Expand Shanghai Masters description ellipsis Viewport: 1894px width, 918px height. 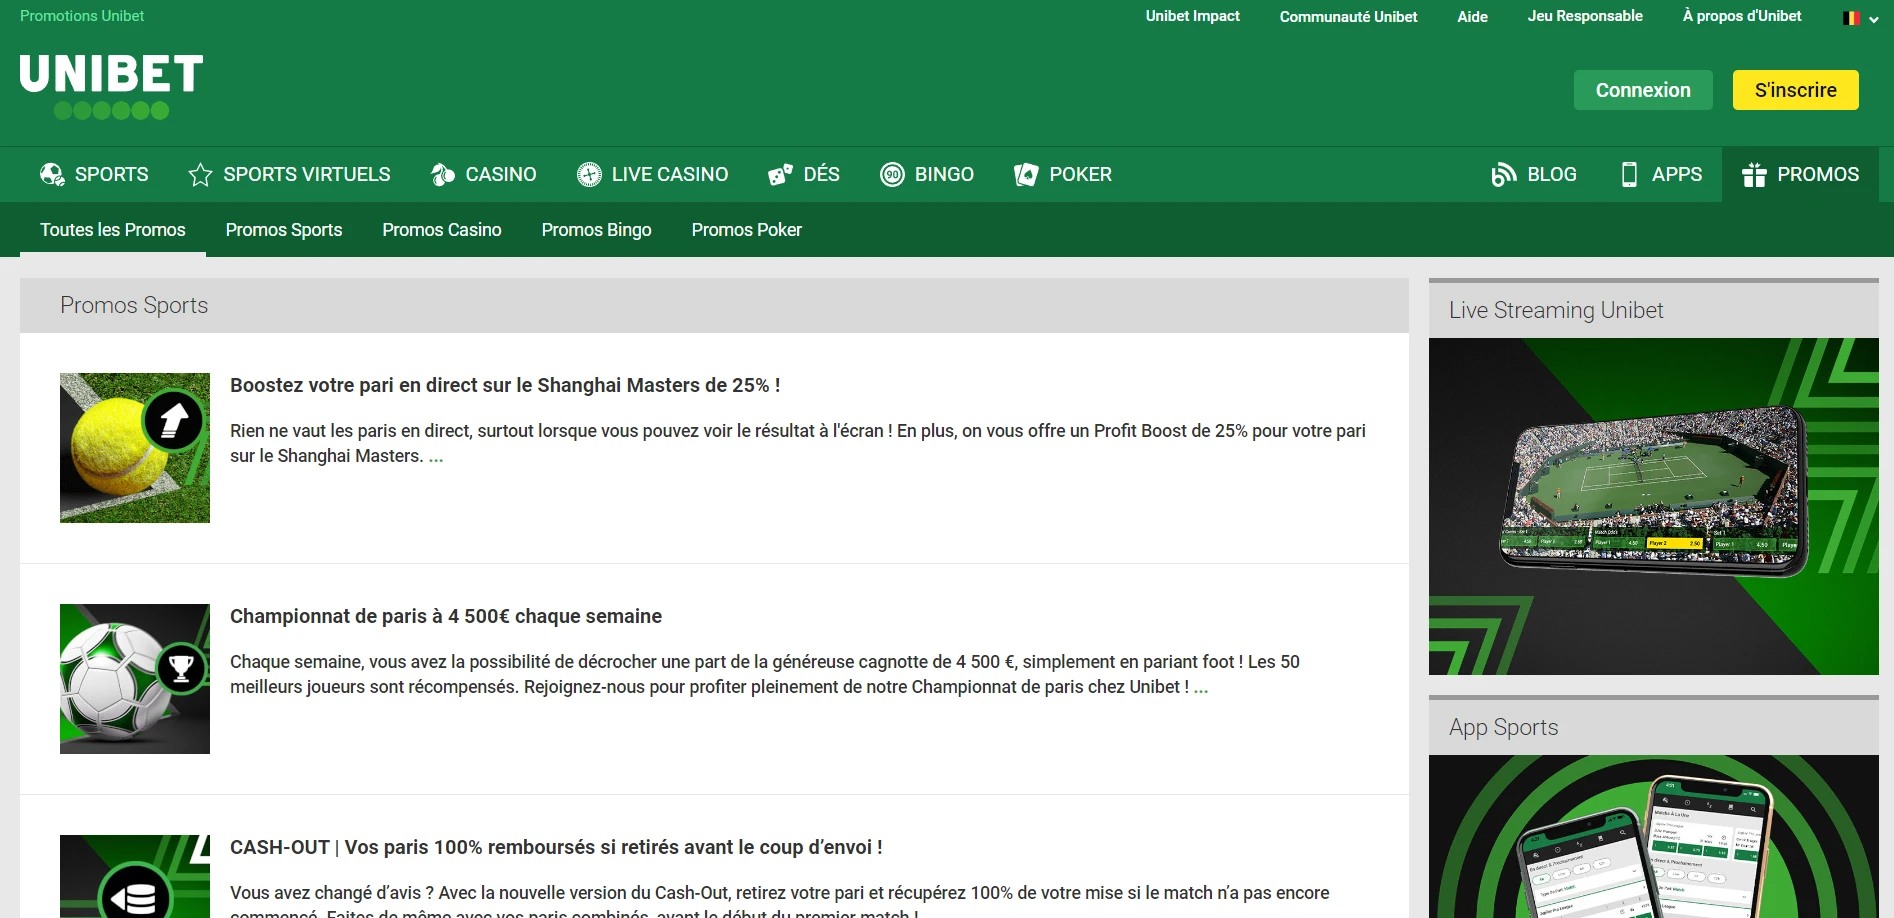coord(436,457)
